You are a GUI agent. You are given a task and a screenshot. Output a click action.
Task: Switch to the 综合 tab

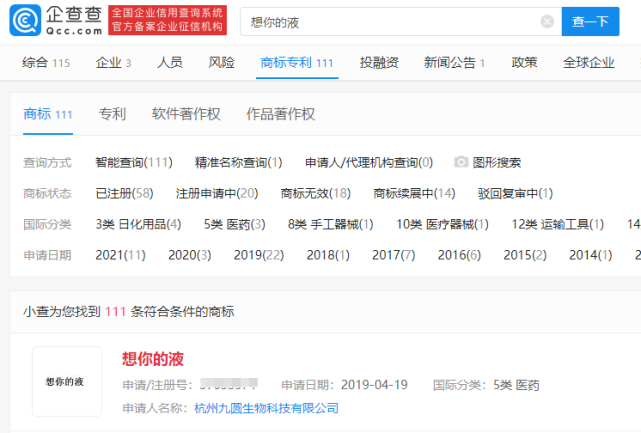pyautogui.click(x=46, y=63)
